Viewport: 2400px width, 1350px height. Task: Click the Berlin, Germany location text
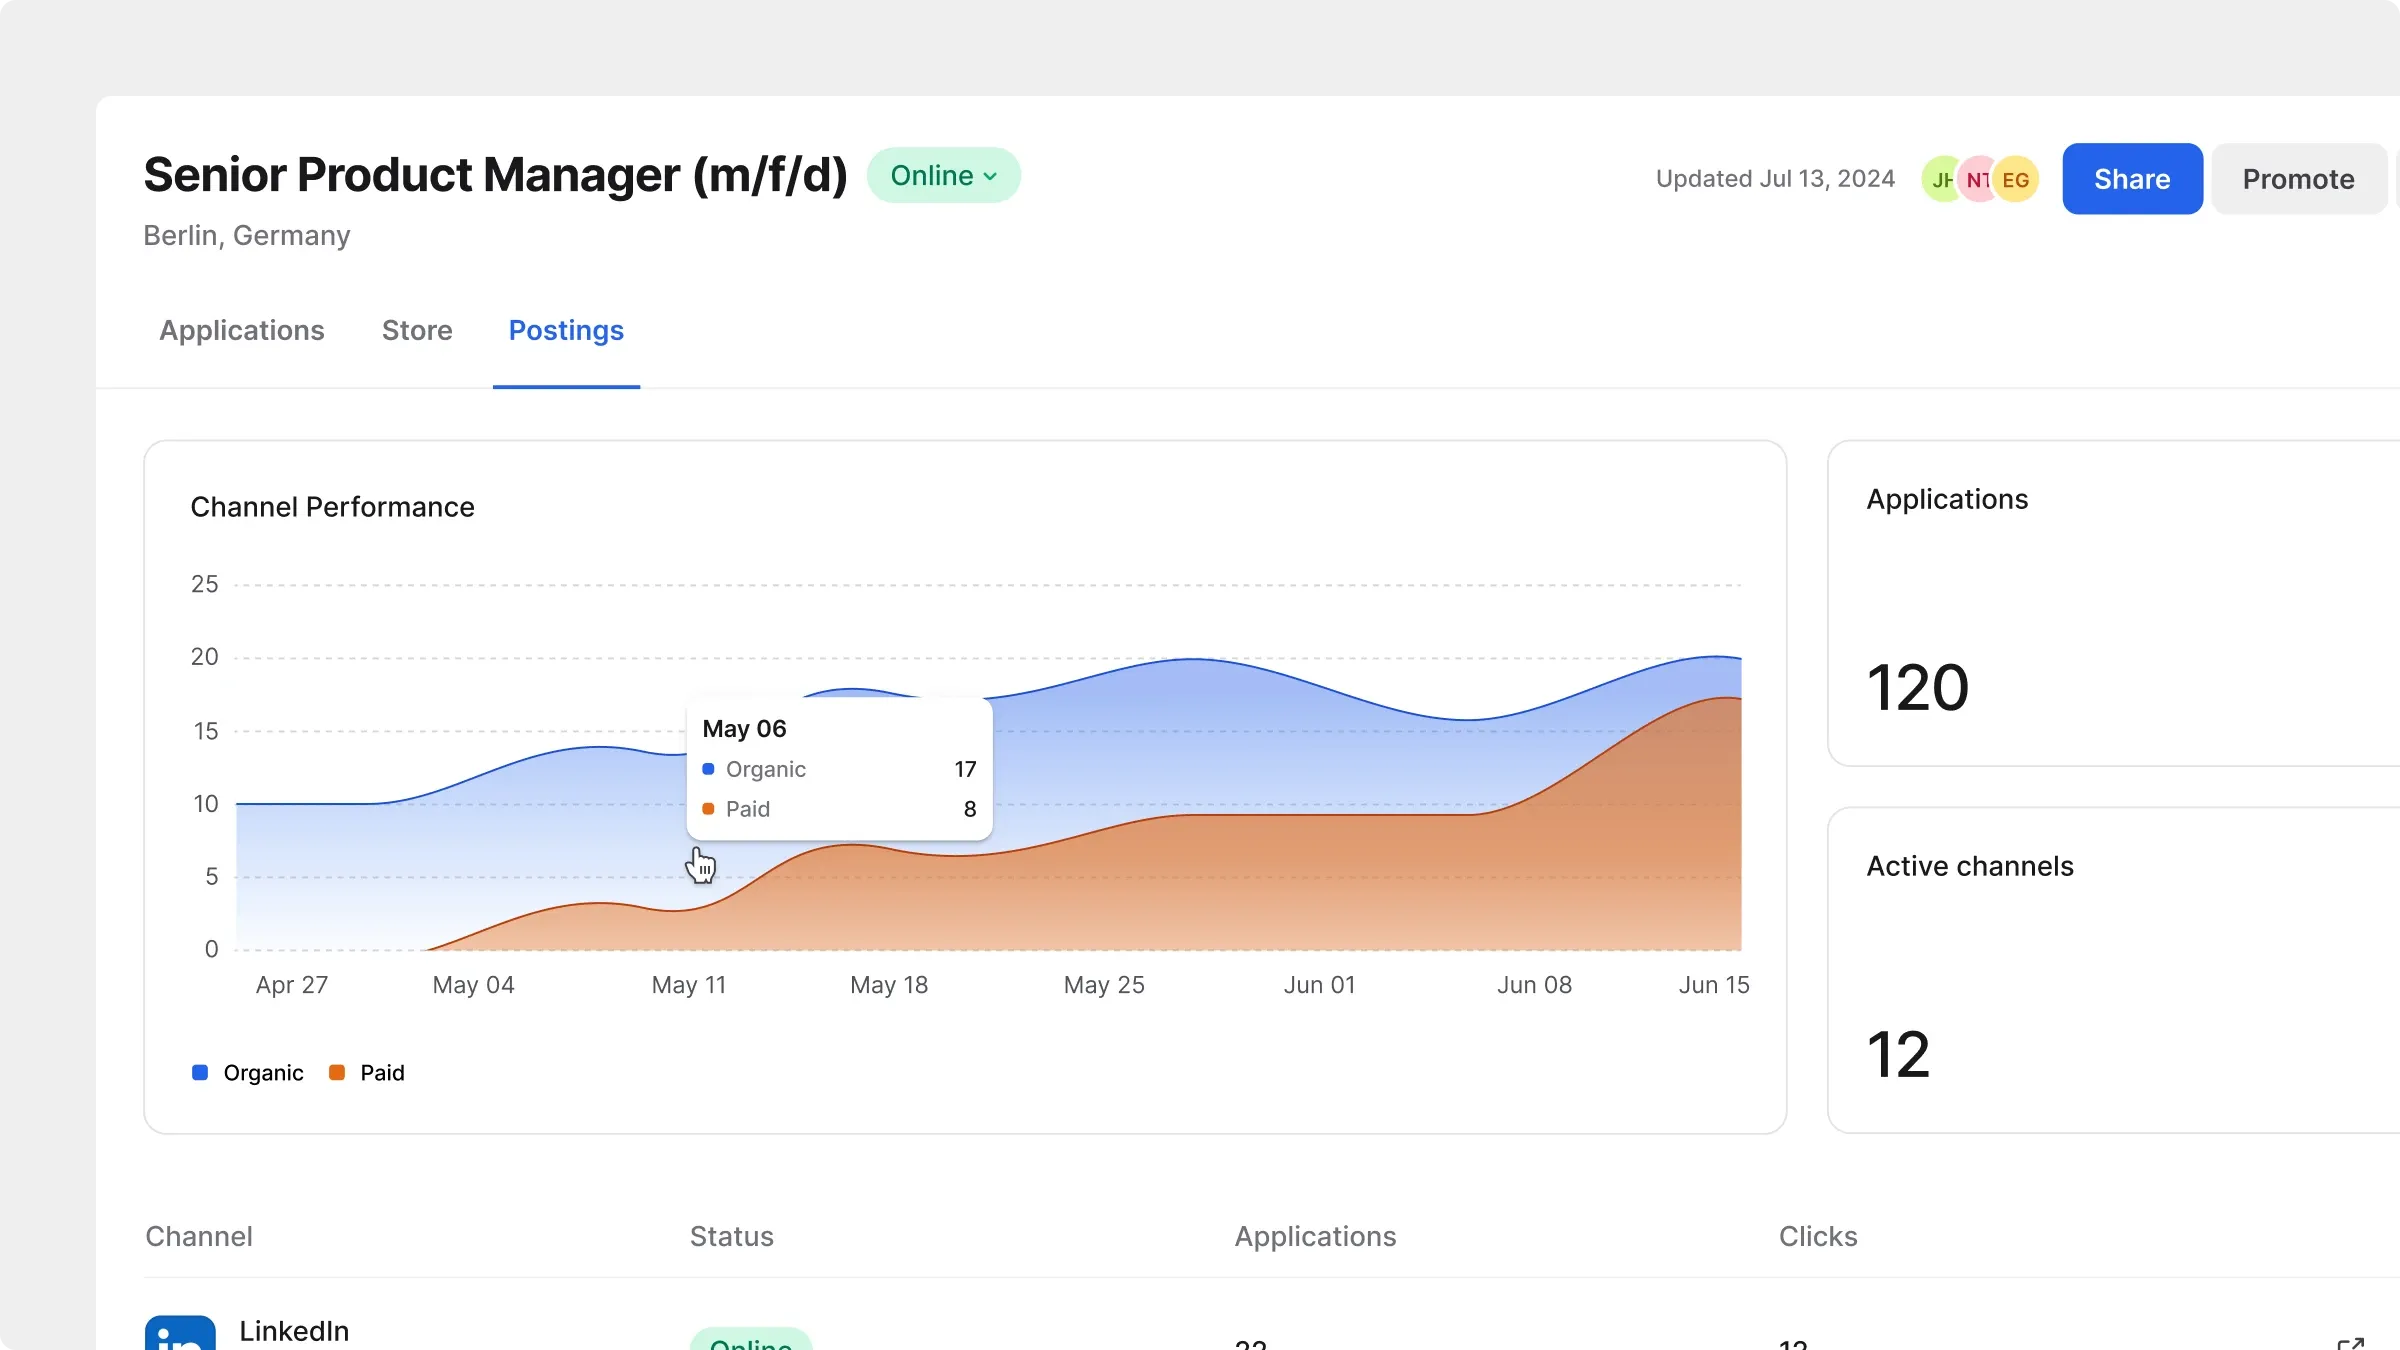click(247, 236)
